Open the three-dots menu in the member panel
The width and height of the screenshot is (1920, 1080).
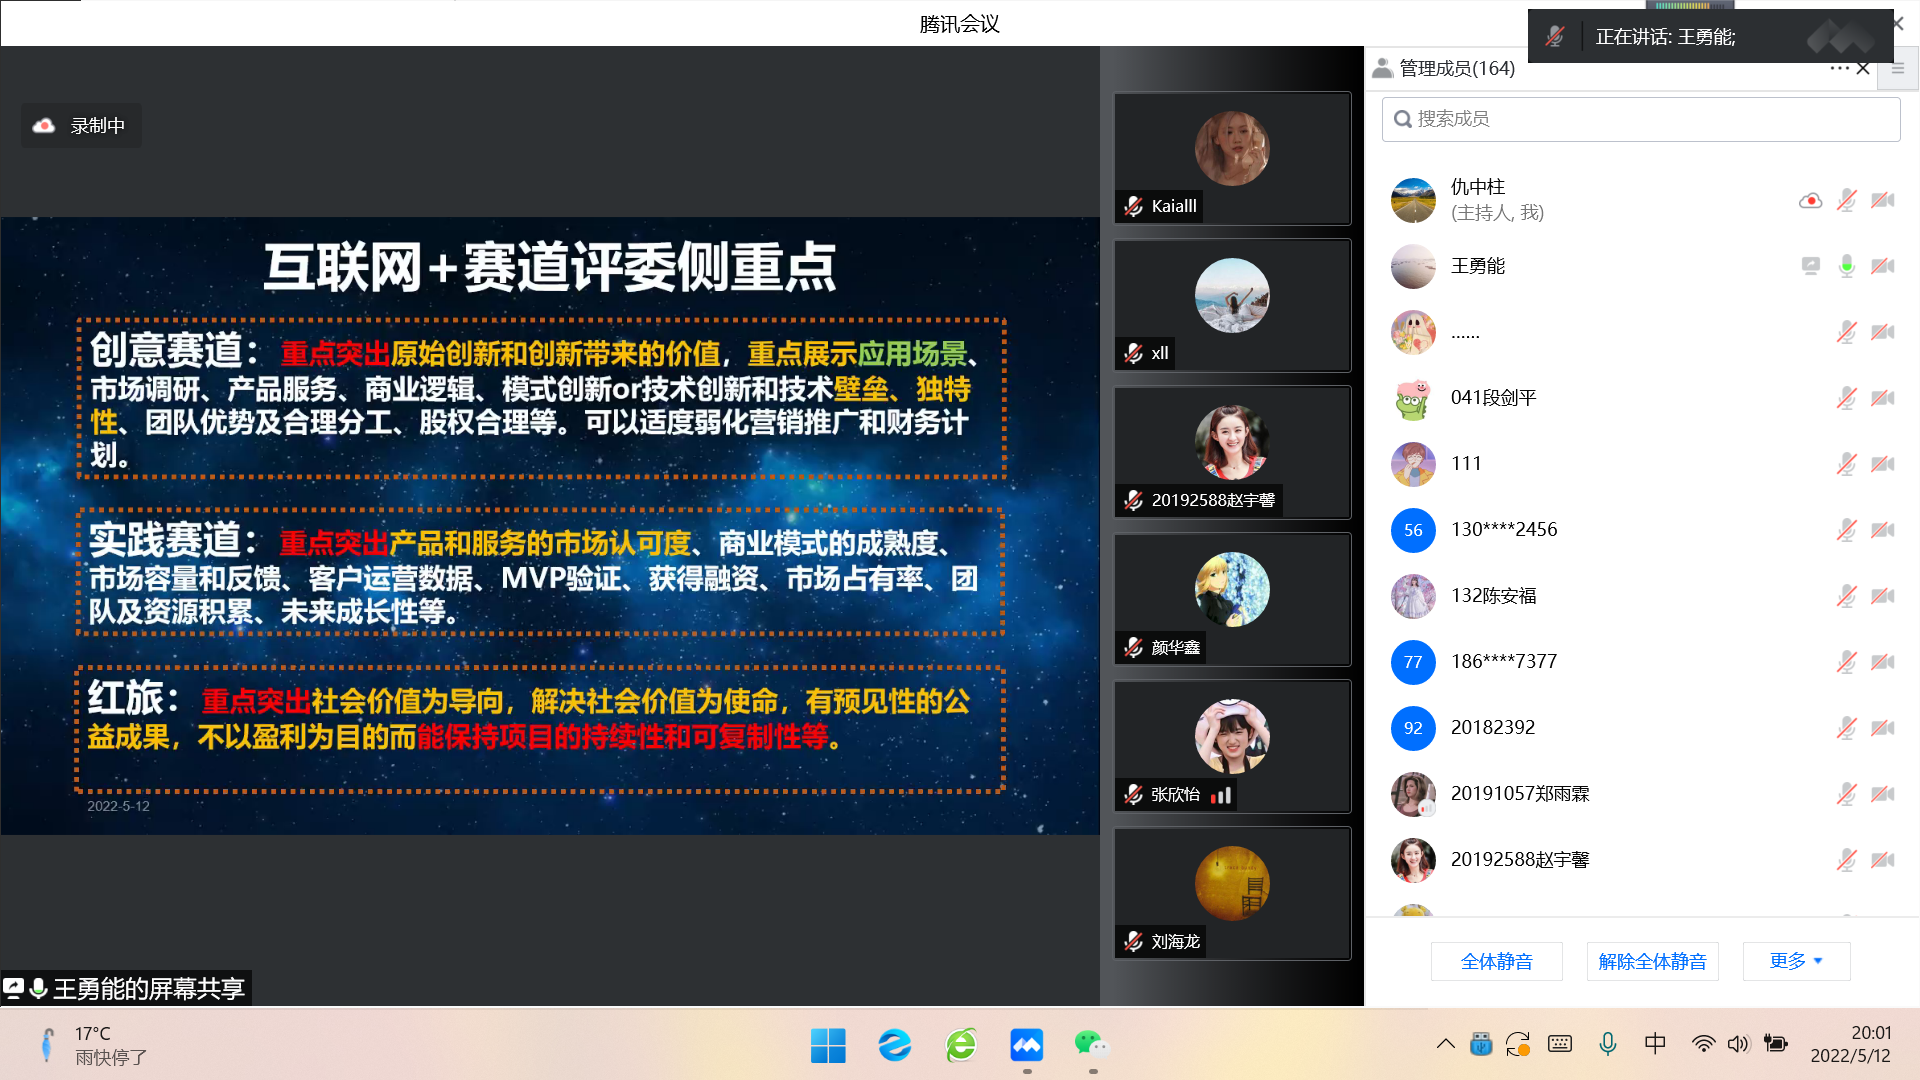click(1839, 68)
